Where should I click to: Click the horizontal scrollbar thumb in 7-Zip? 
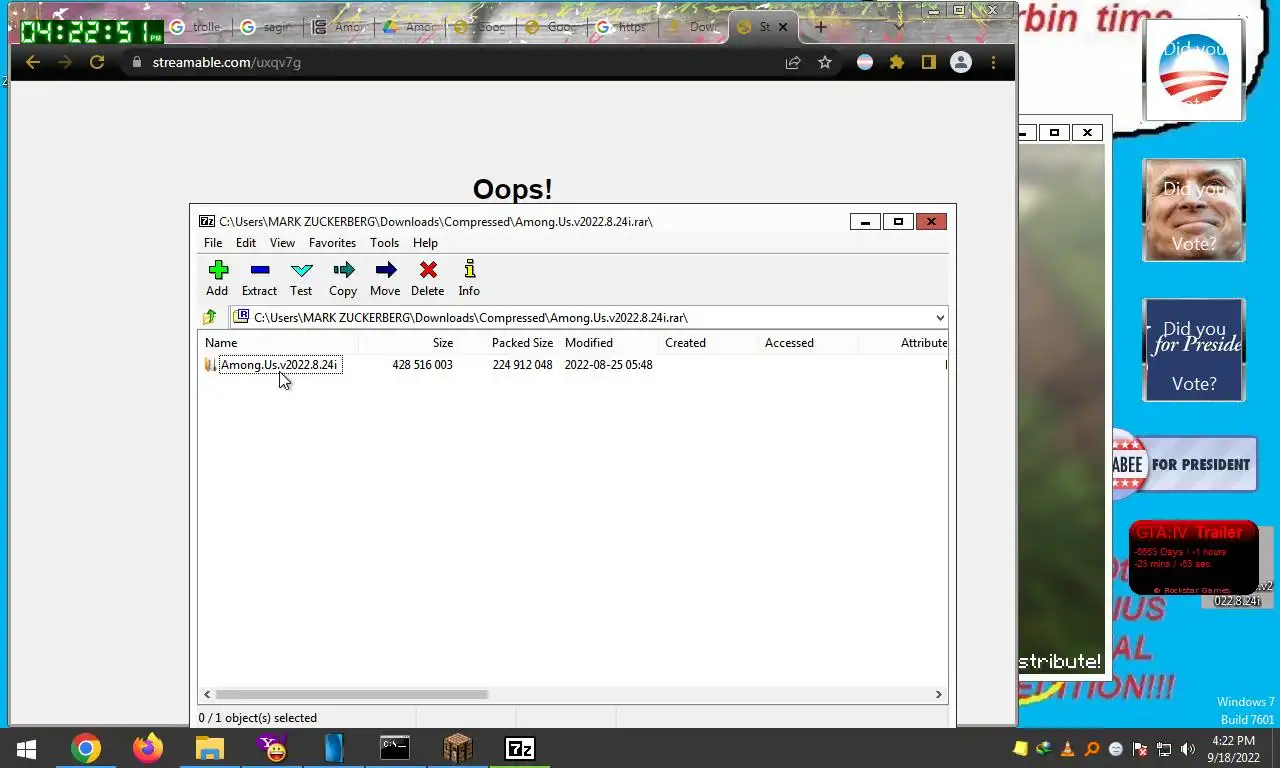point(351,694)
